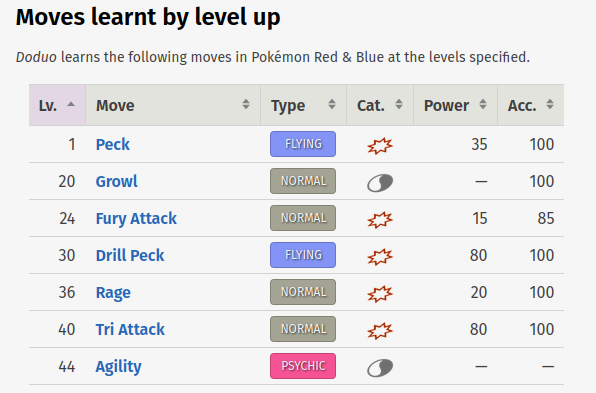The width and height of the screenshot is (596, 393).
Task: Sort the table by the Type column arrows
Action: (x=332, y=104)
